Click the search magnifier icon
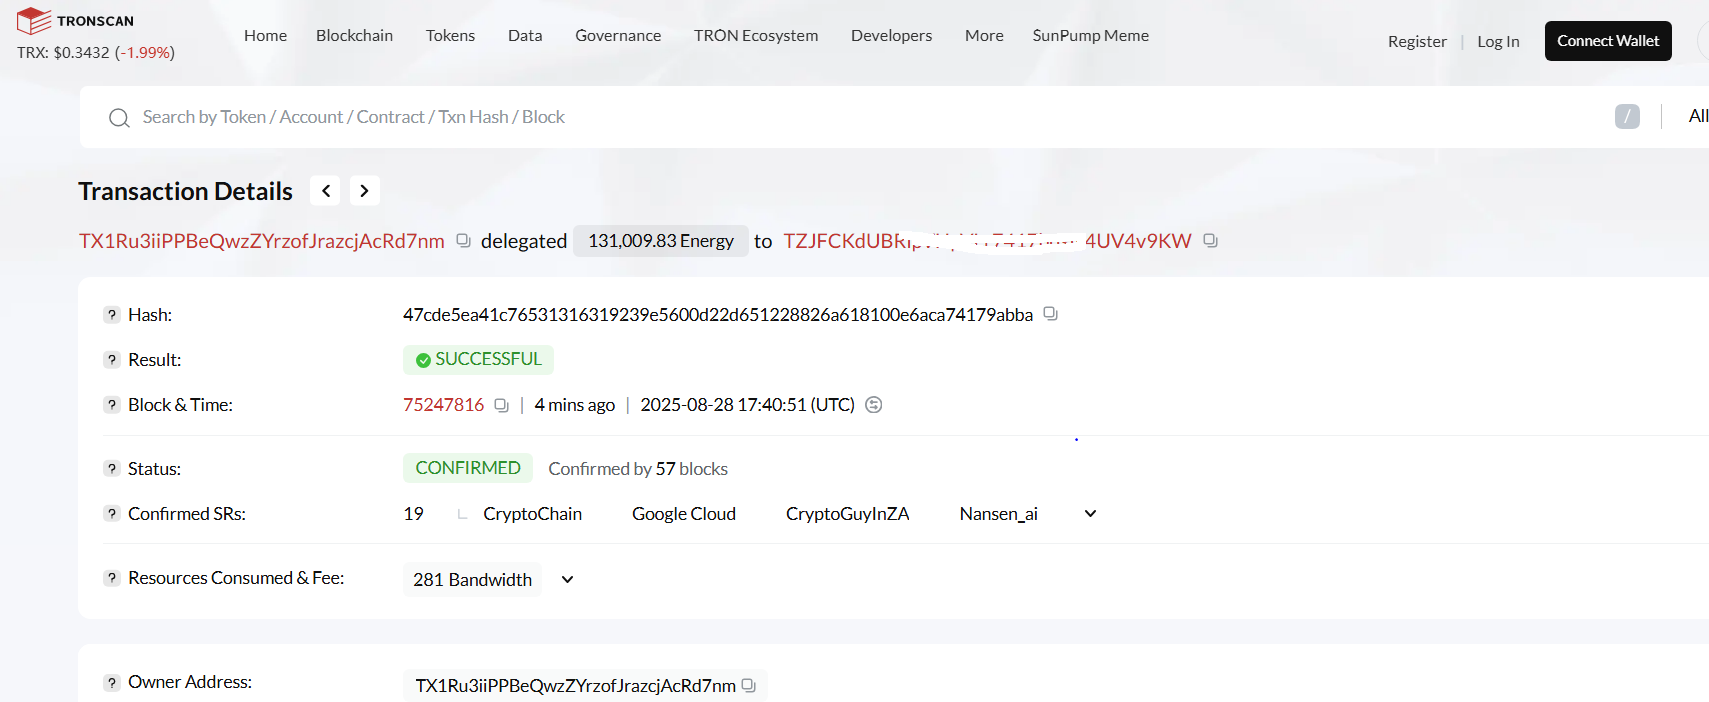1709x702 pixels. coord(119,118)
